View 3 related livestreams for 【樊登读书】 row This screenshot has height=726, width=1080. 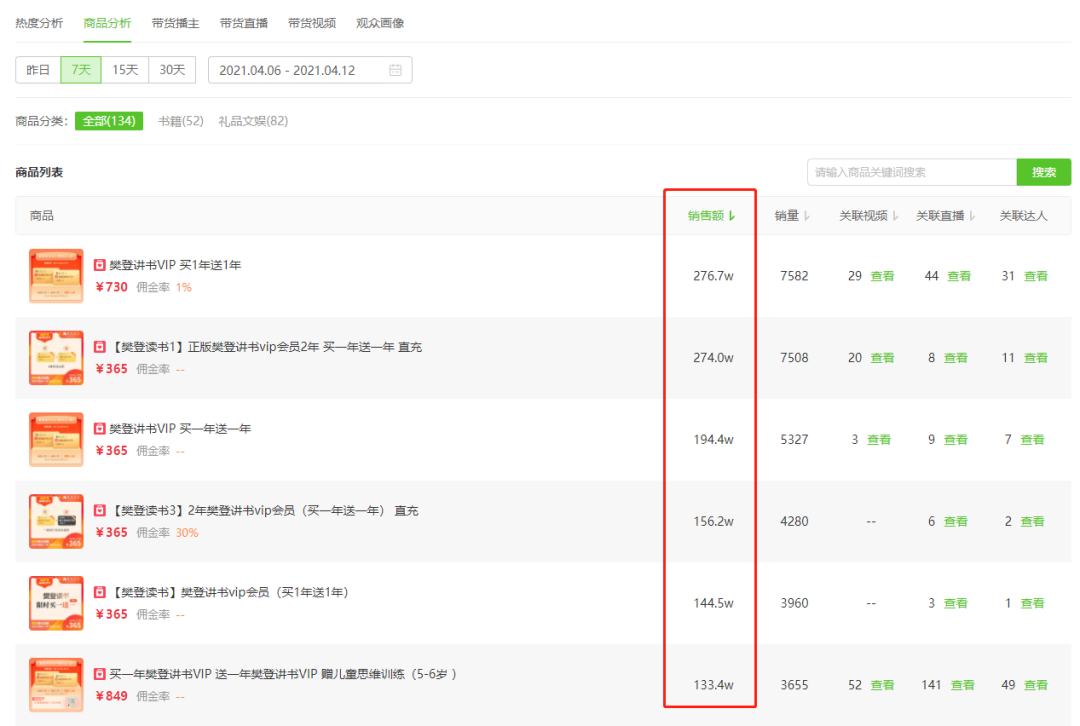point(955,603)
